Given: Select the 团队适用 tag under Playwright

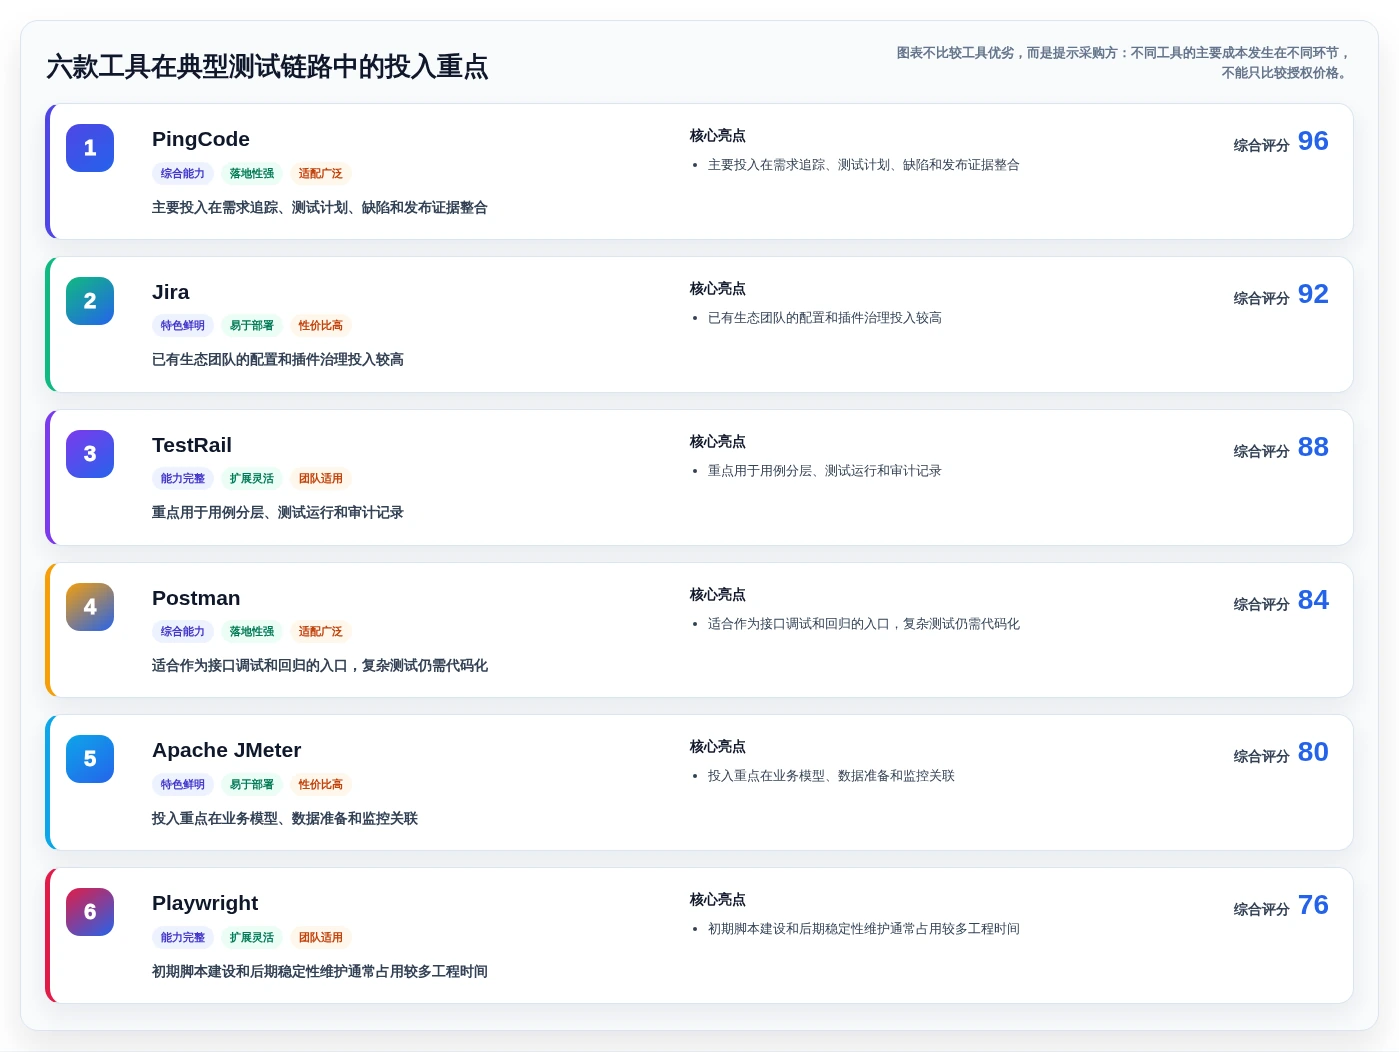Looking at the screenshot, I should click(x=321, y=937).
